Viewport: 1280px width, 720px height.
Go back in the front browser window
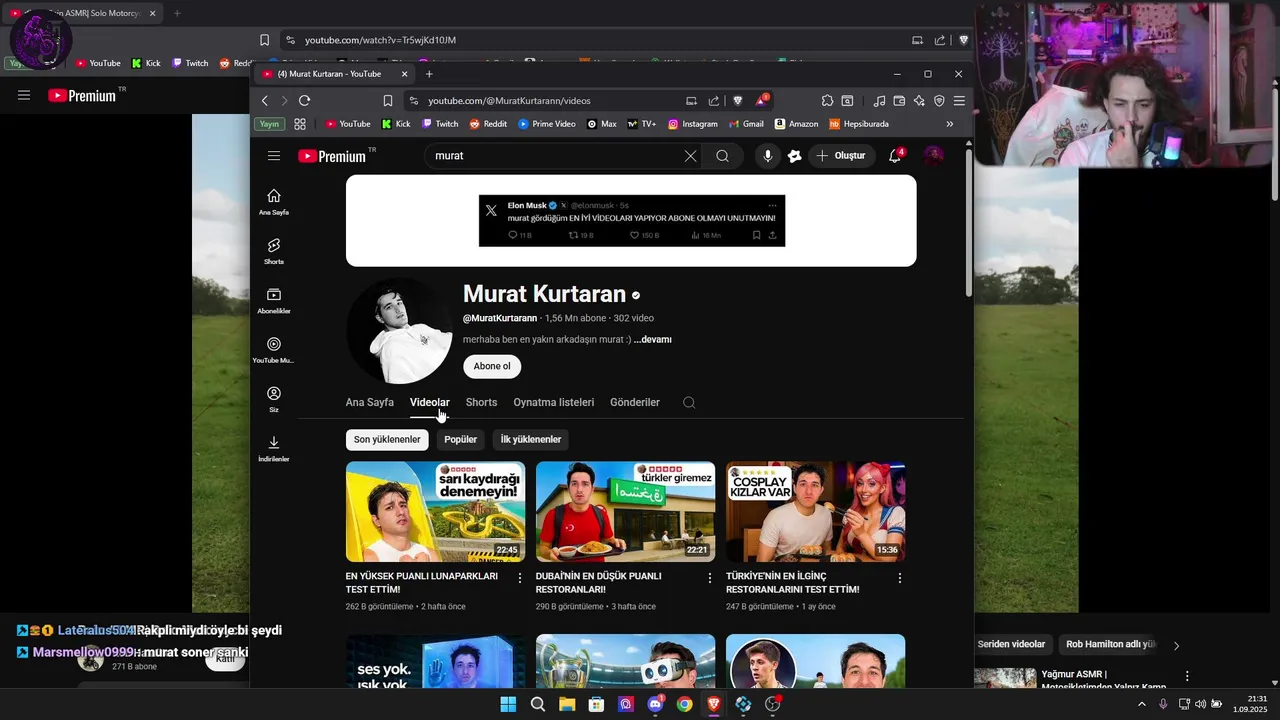[x=265, y=101]
